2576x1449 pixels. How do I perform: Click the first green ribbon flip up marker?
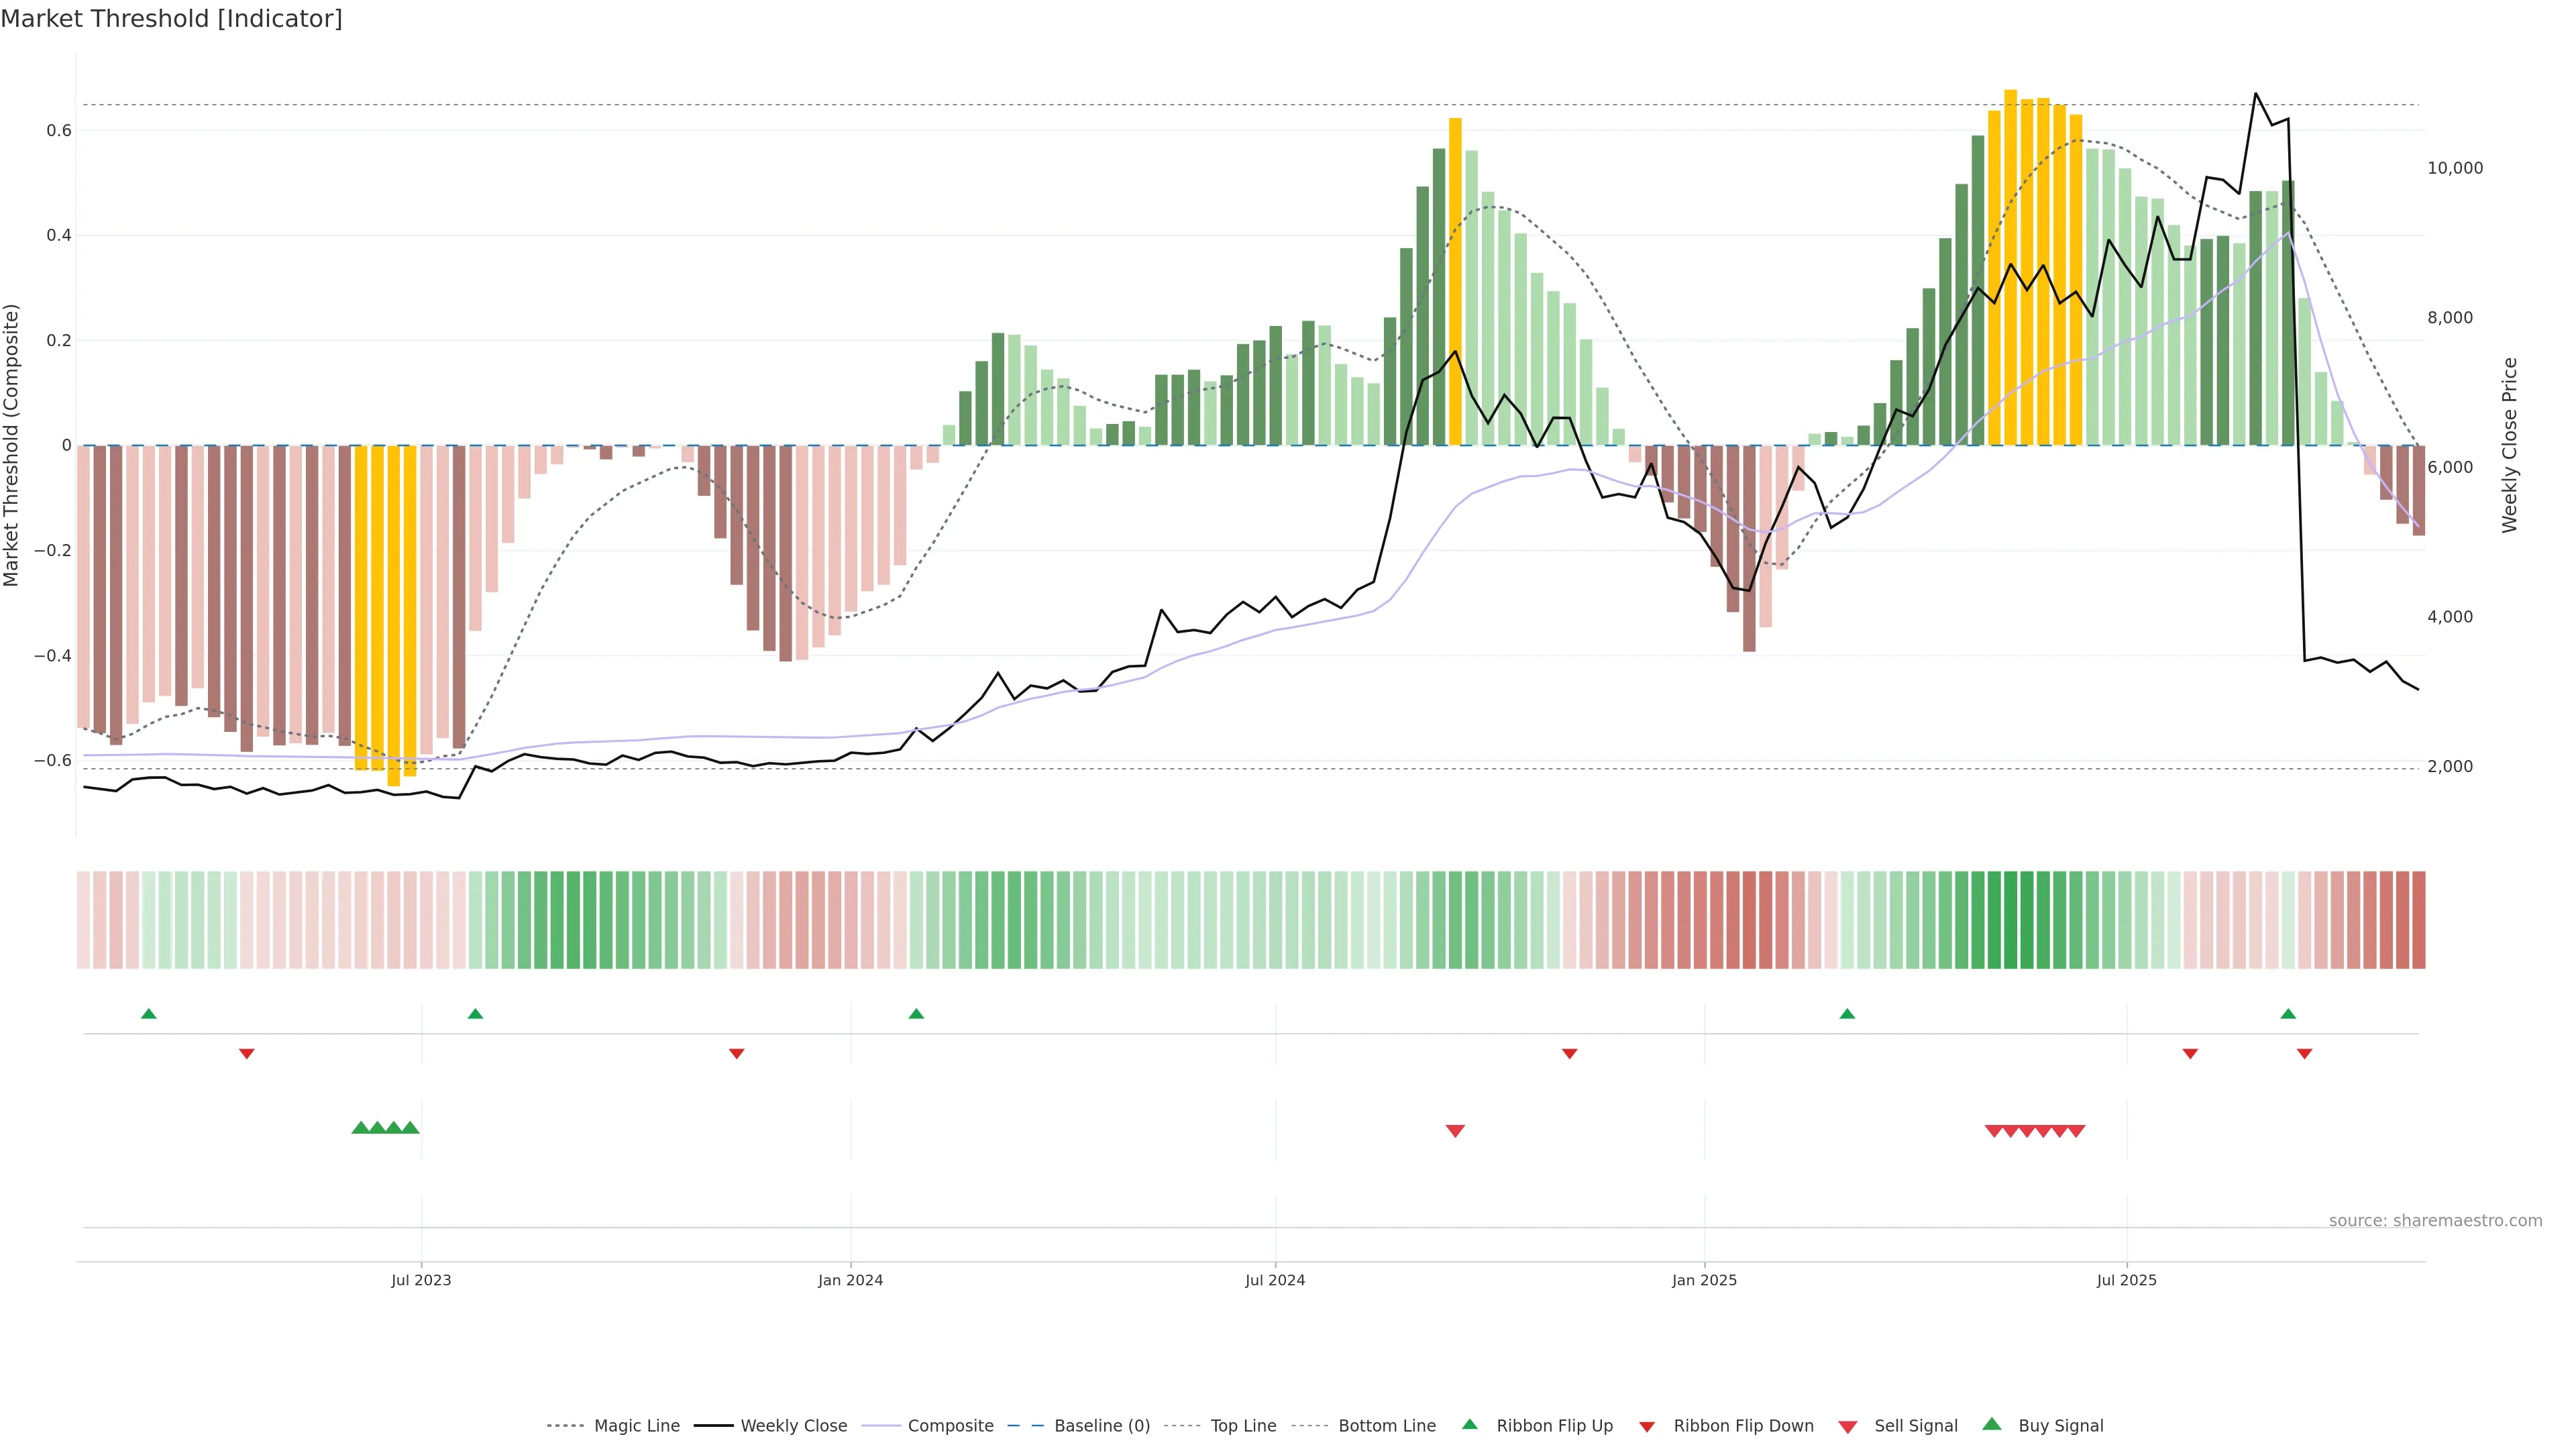149,1014
